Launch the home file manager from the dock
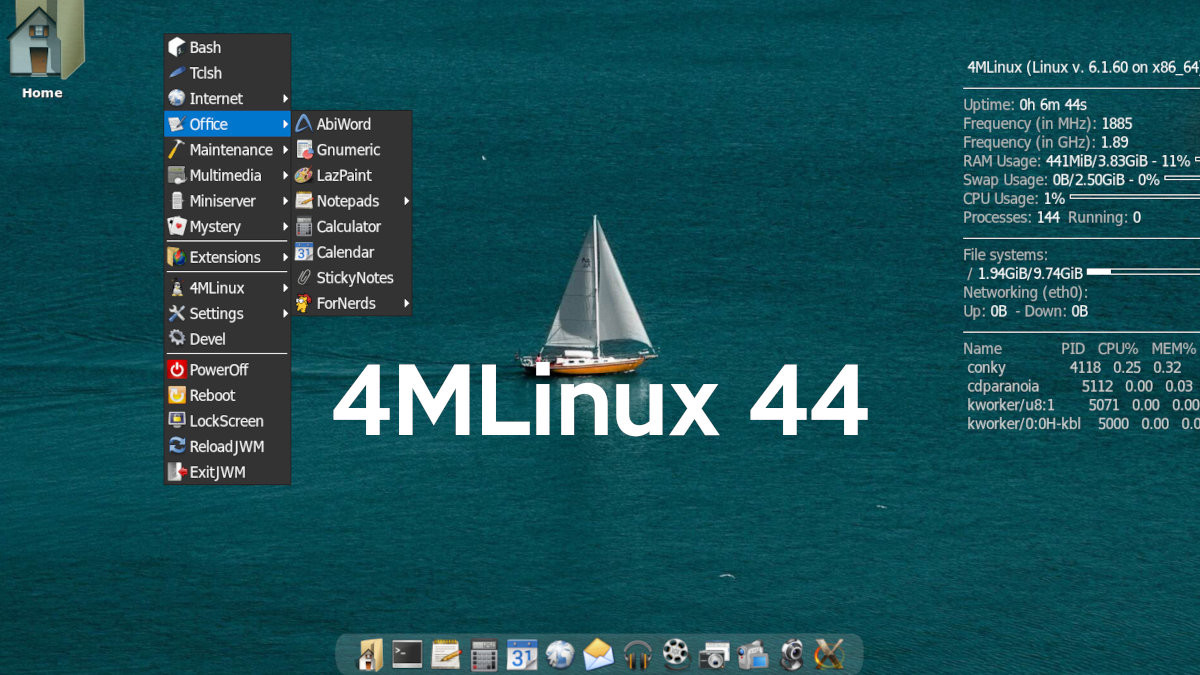 (370, 655)
